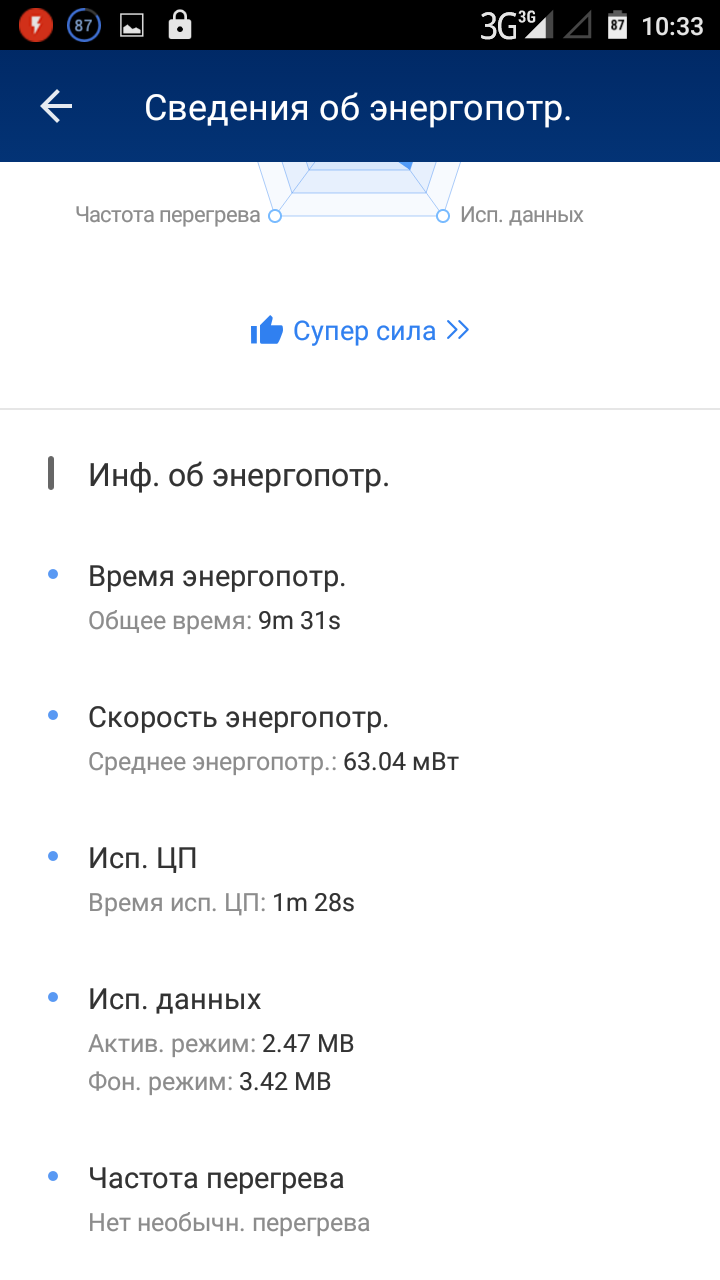
Task: Tap the battery icon in status bar
Action: [x=617, y=25]
